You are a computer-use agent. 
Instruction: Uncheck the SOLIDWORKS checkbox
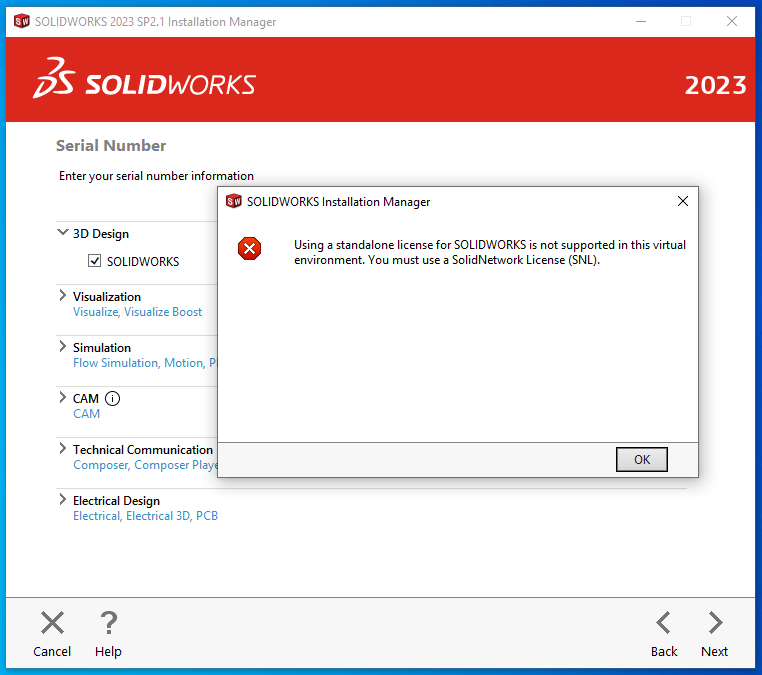point(94,261)
